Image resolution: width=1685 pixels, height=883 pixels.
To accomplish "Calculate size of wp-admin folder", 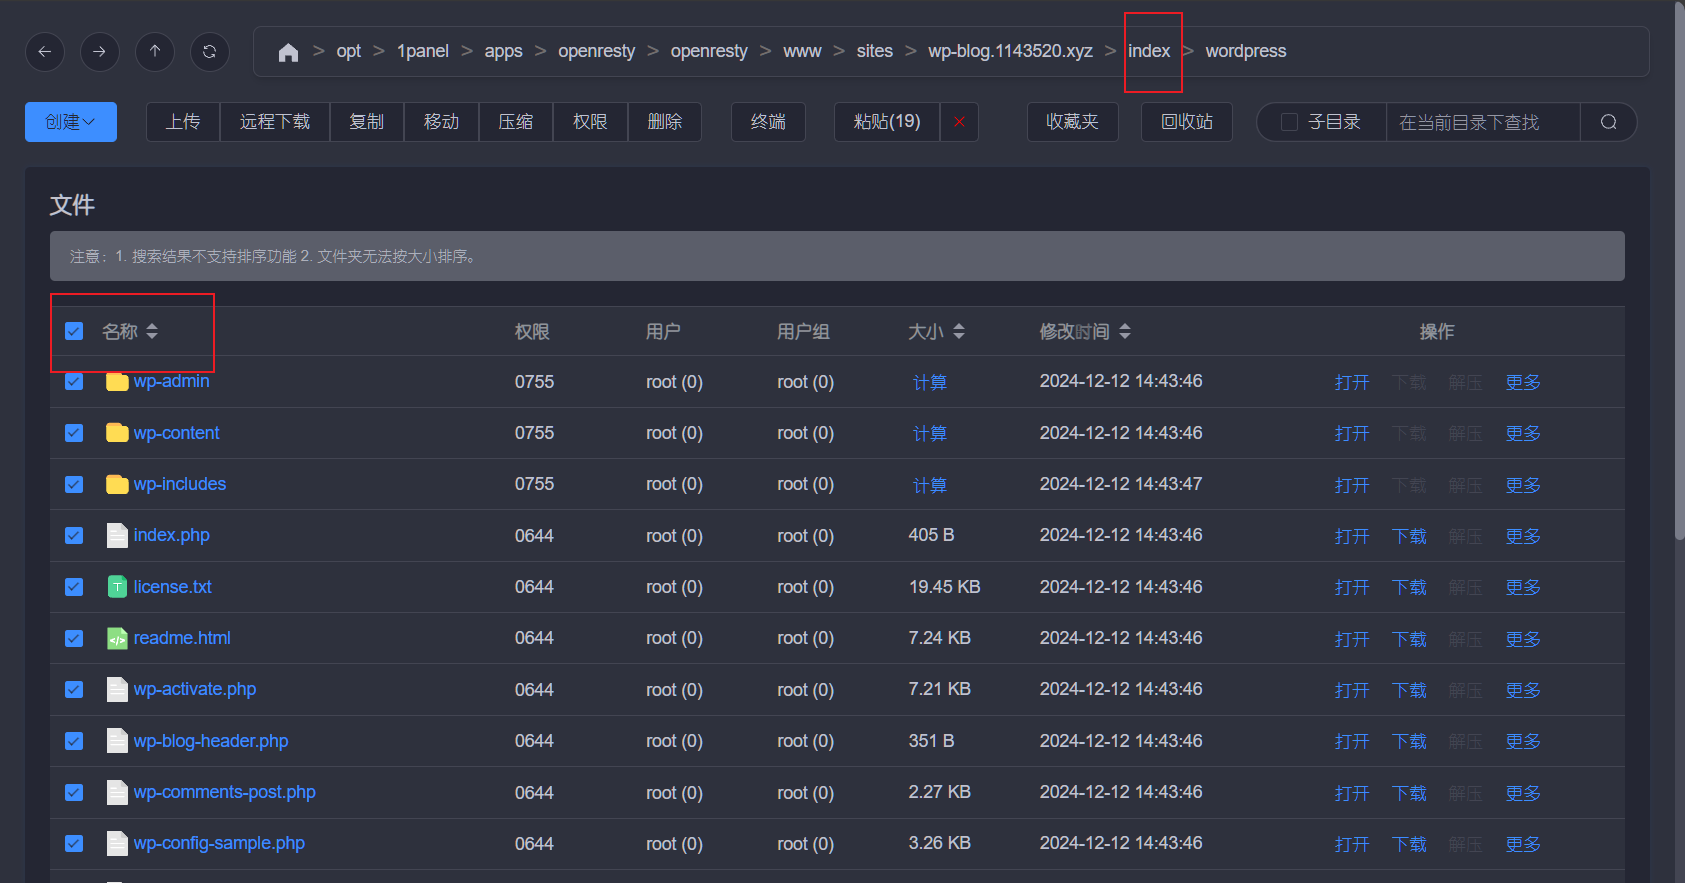I will coord(930,382).
